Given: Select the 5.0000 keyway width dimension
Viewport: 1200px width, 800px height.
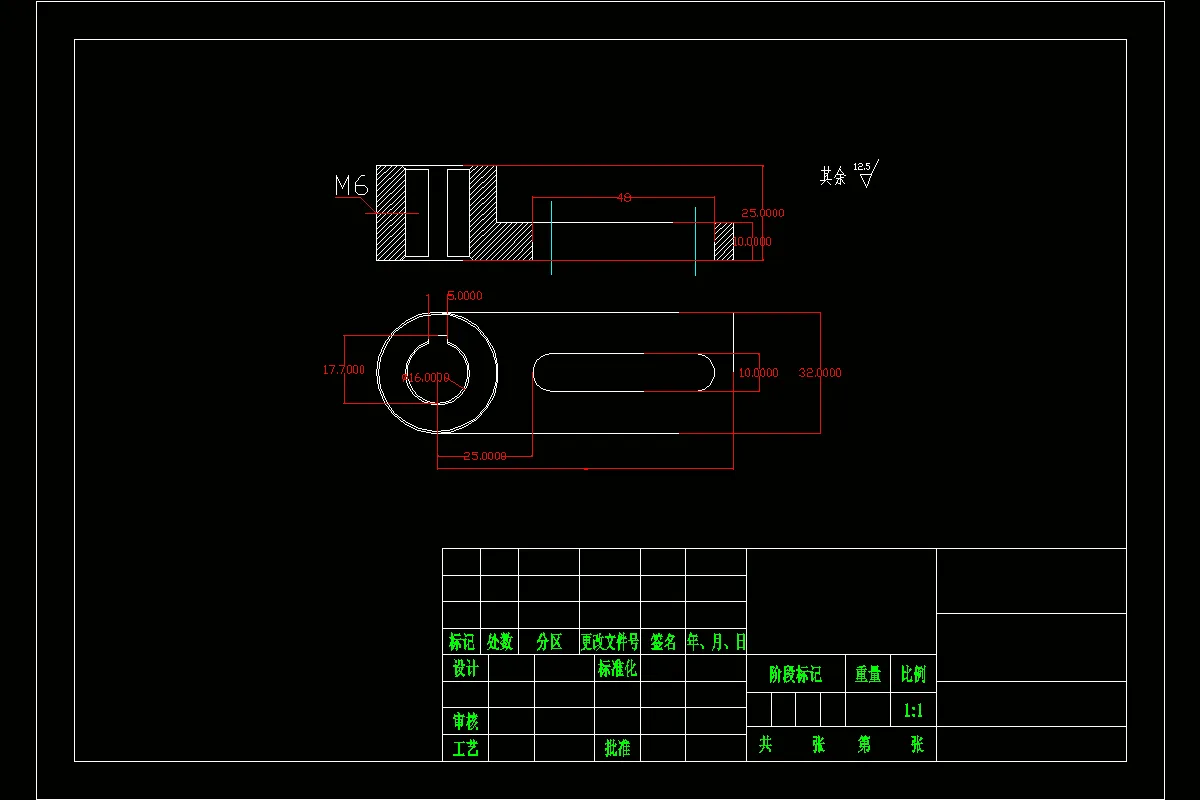Looking at the screenshot, I should tap(464, 296).
